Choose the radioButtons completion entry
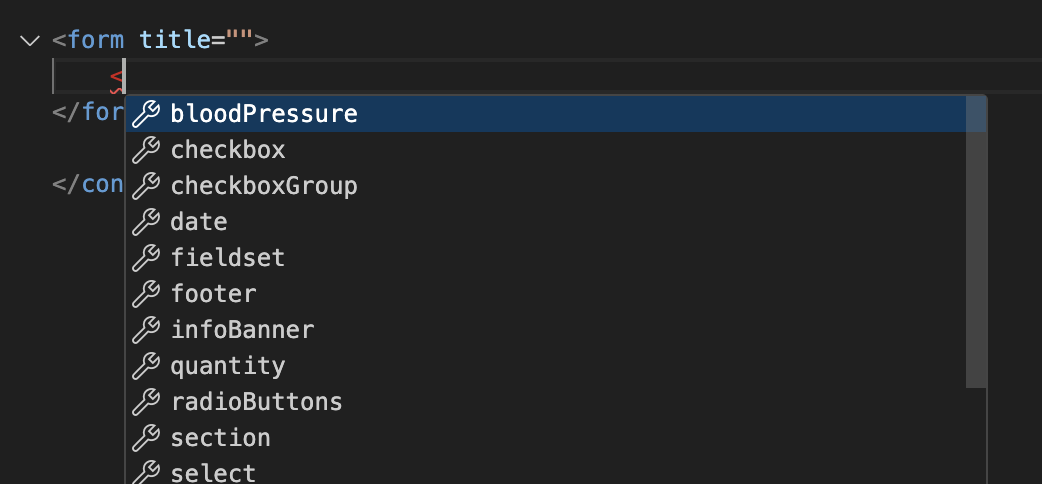This screenshot has width=1042, height=484. point(256,402)
